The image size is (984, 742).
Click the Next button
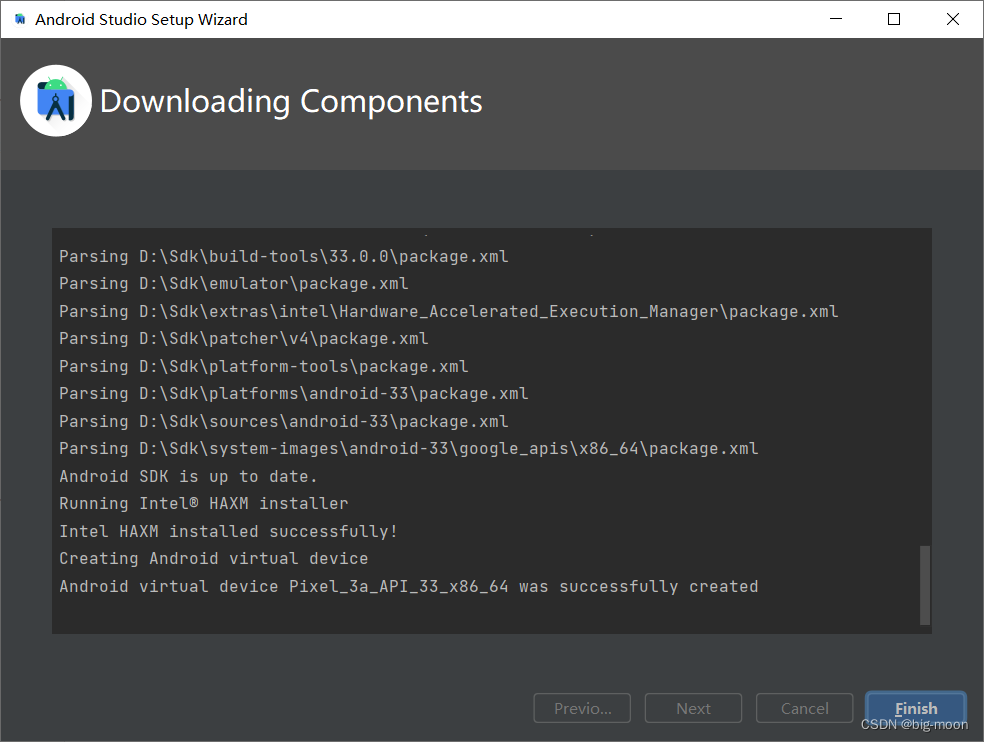pos(693,708)
